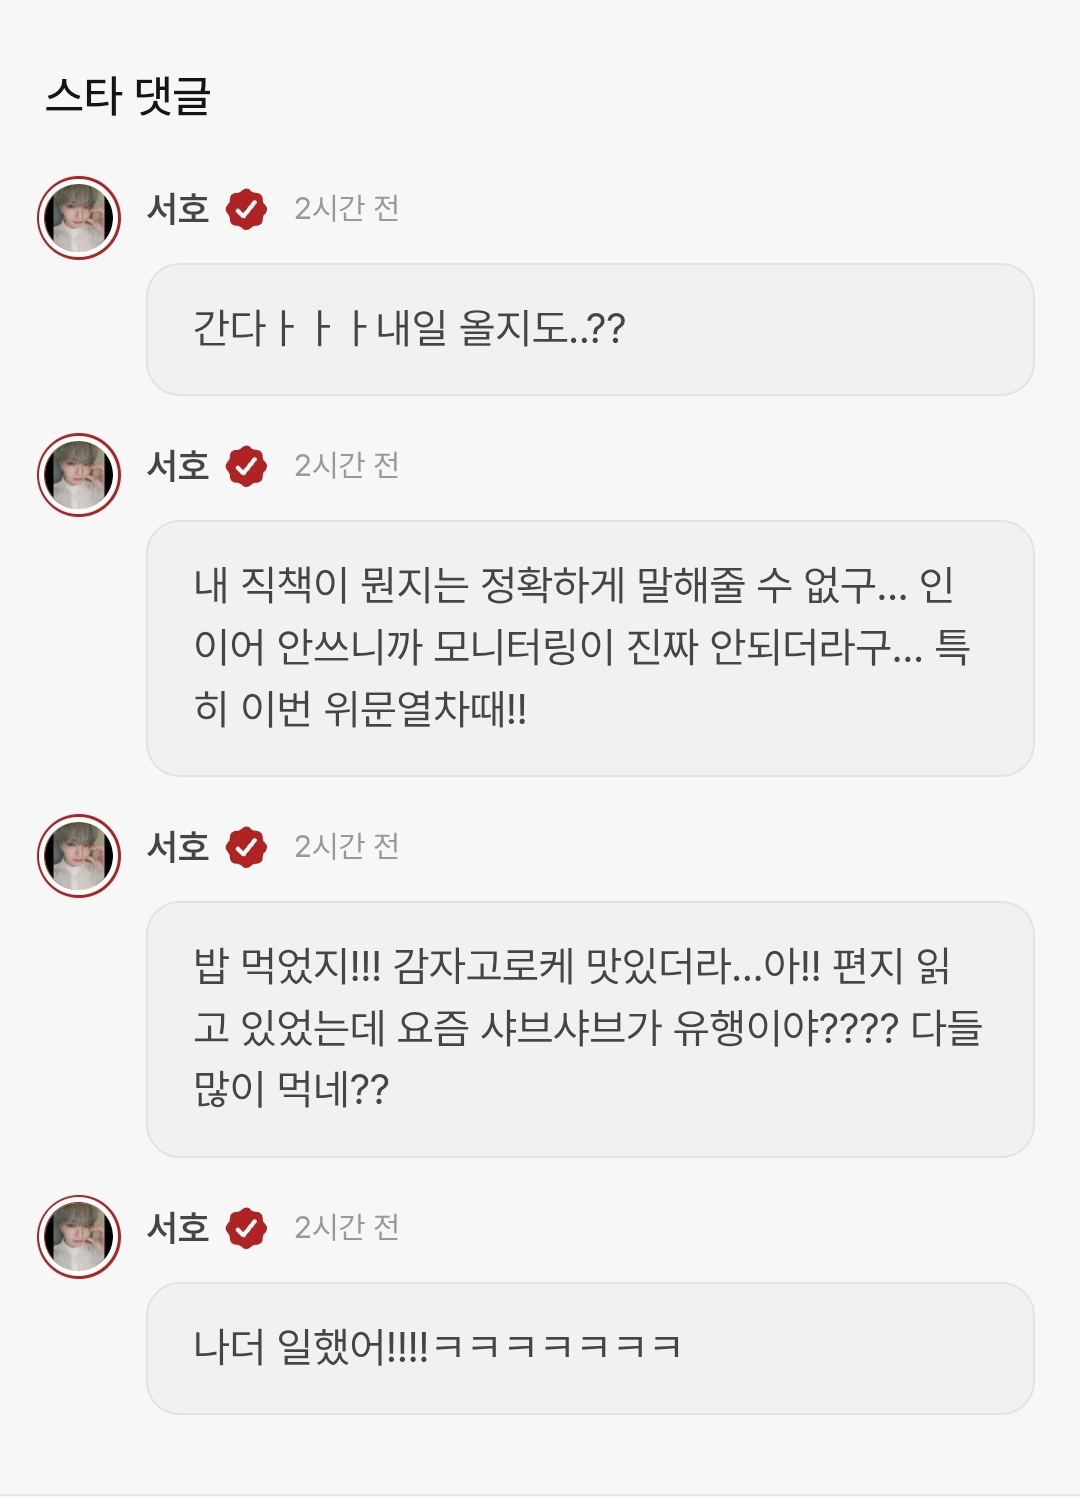This screenshot has width=1080, height=1498.
Task: Open profile picture of first 서호 comment
Action: pos(79,218)
